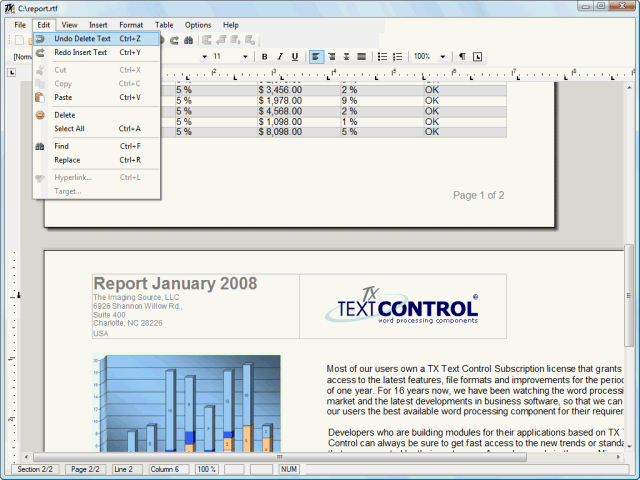The height and width of the screenshot is (480, 640).
Task: Click the Delete icon in Edit menu
Action: (41, 115)
